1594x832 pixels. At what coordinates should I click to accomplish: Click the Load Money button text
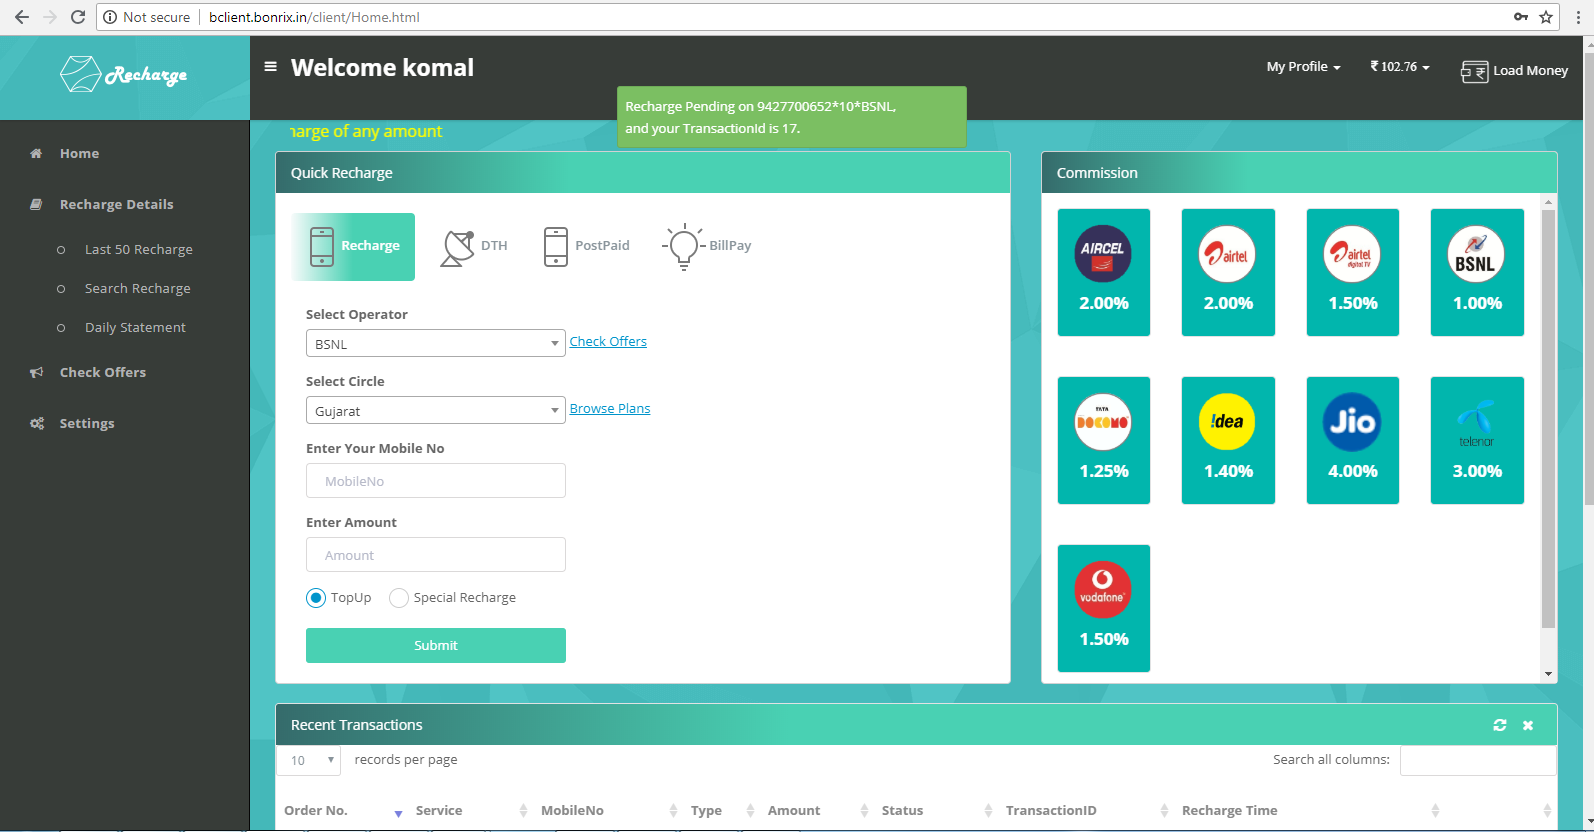(x=1530, y=71)
